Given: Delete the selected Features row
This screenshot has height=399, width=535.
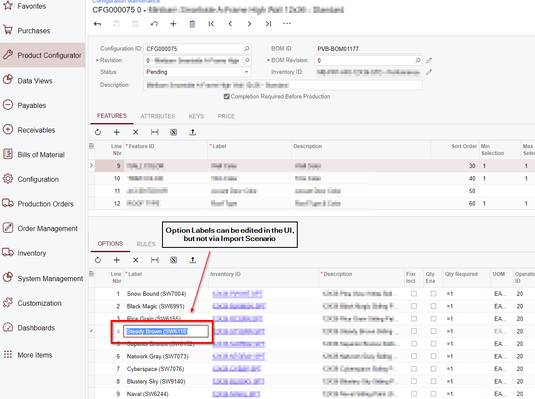Looking at the screenshot, I should (x=136, y=132).
